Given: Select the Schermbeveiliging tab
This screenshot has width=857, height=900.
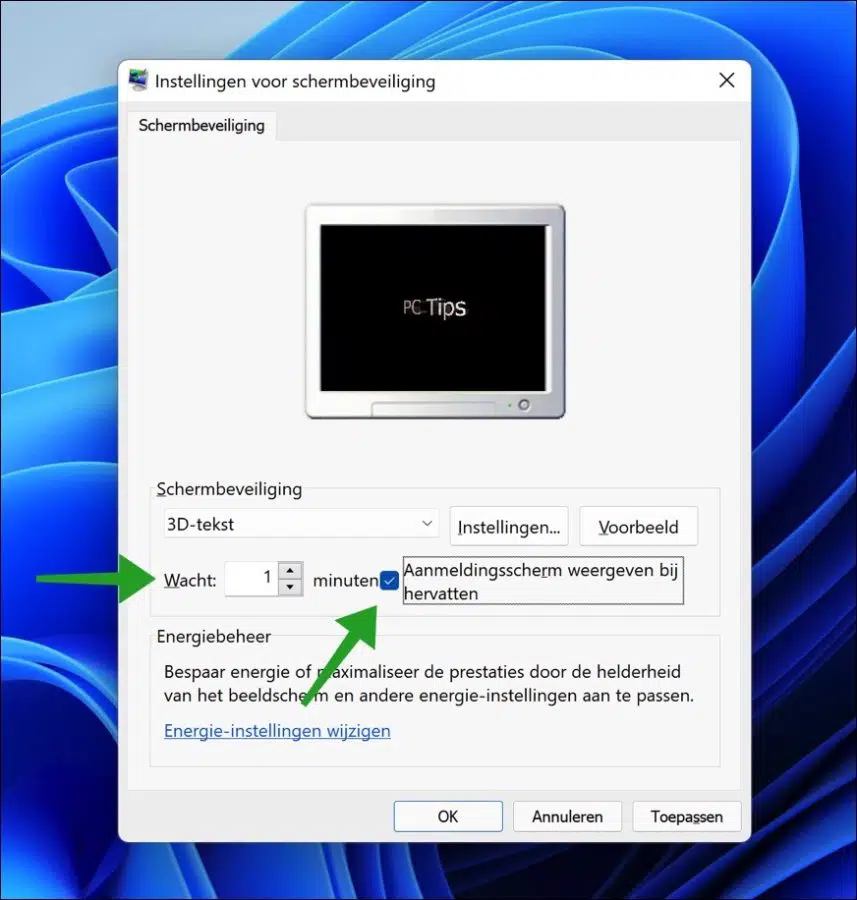Looking at the screenshot, I should [201, 125].
